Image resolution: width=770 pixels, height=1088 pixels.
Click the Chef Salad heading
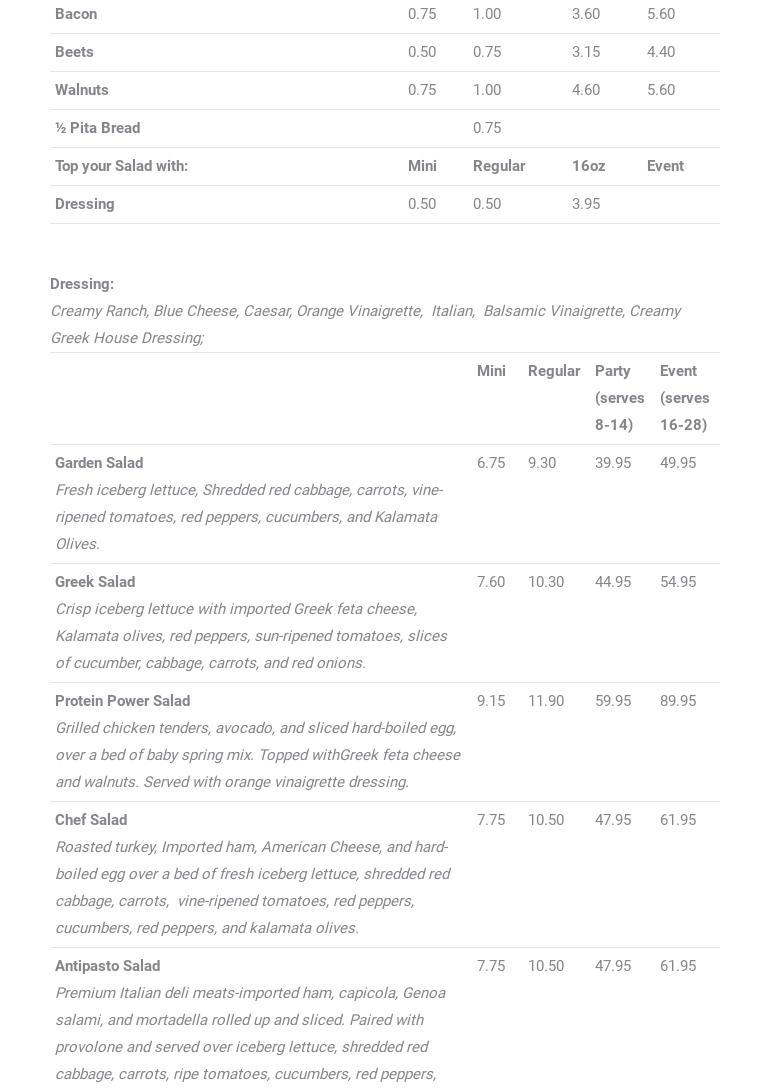pyautogui.click(x=91, y=820)
